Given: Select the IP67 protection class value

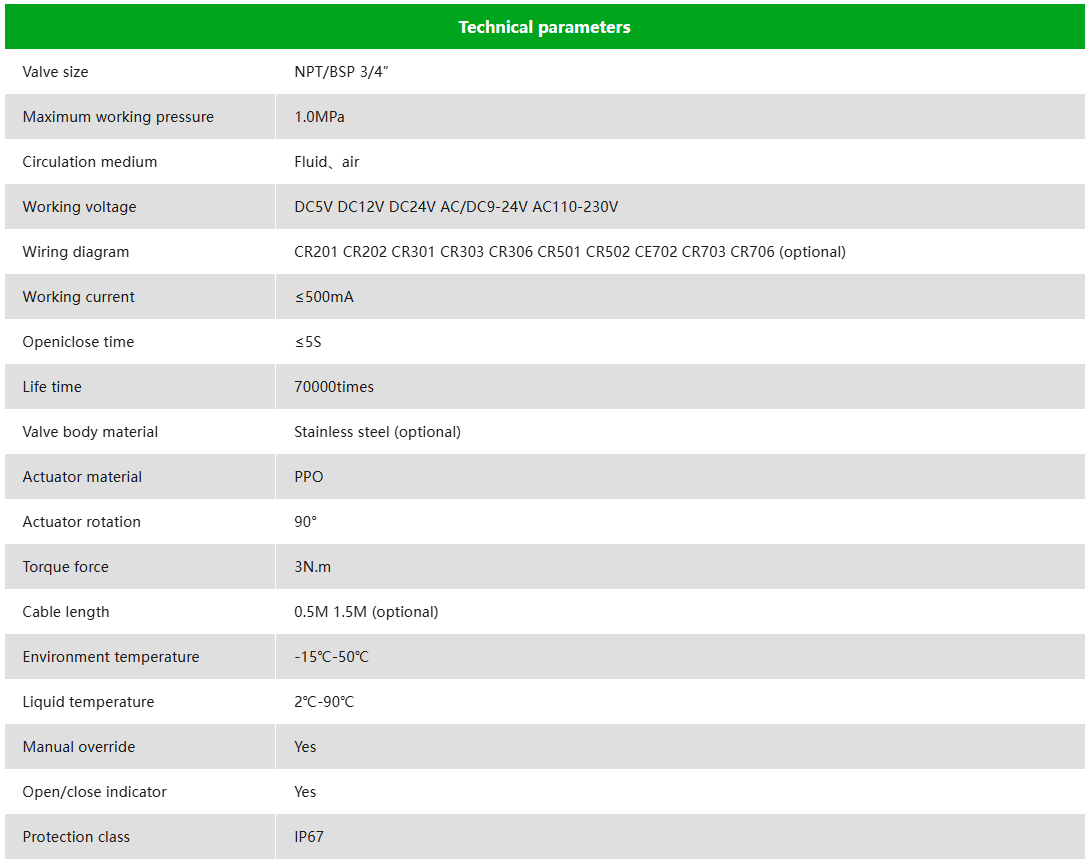Looking at the screenshot, I should click(309, 837).
